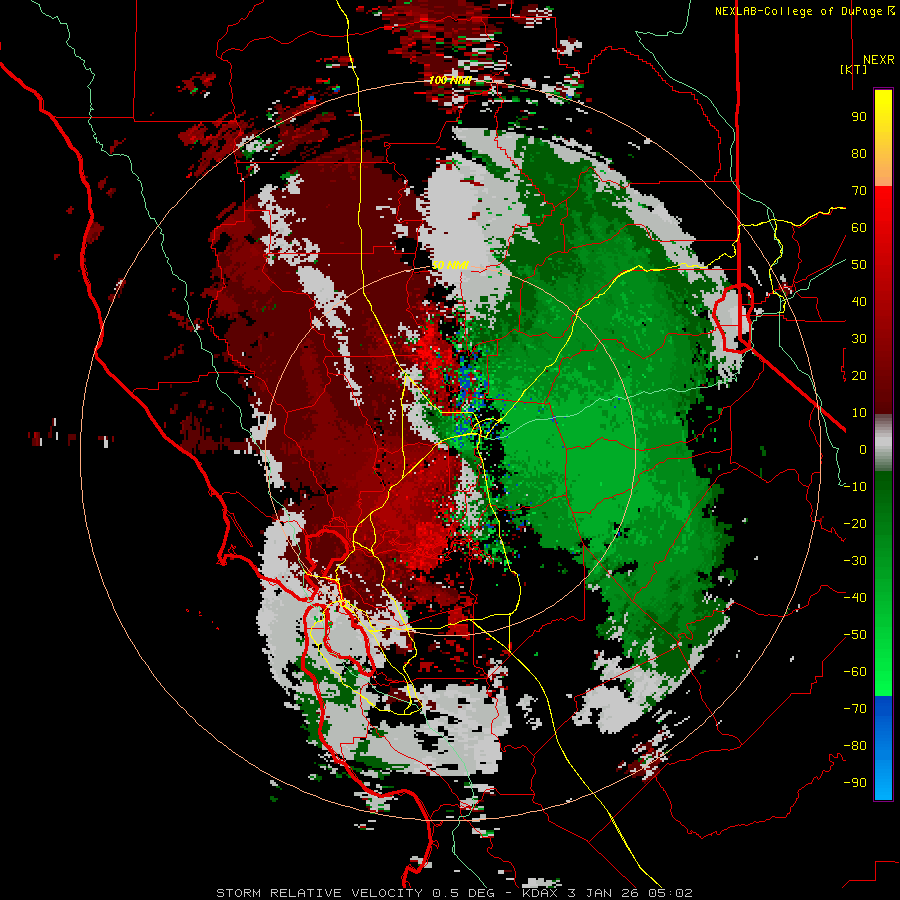Click the -50 knot legend value
The width and height of the screenshot is (900, 900).
[x=855, y=635]
